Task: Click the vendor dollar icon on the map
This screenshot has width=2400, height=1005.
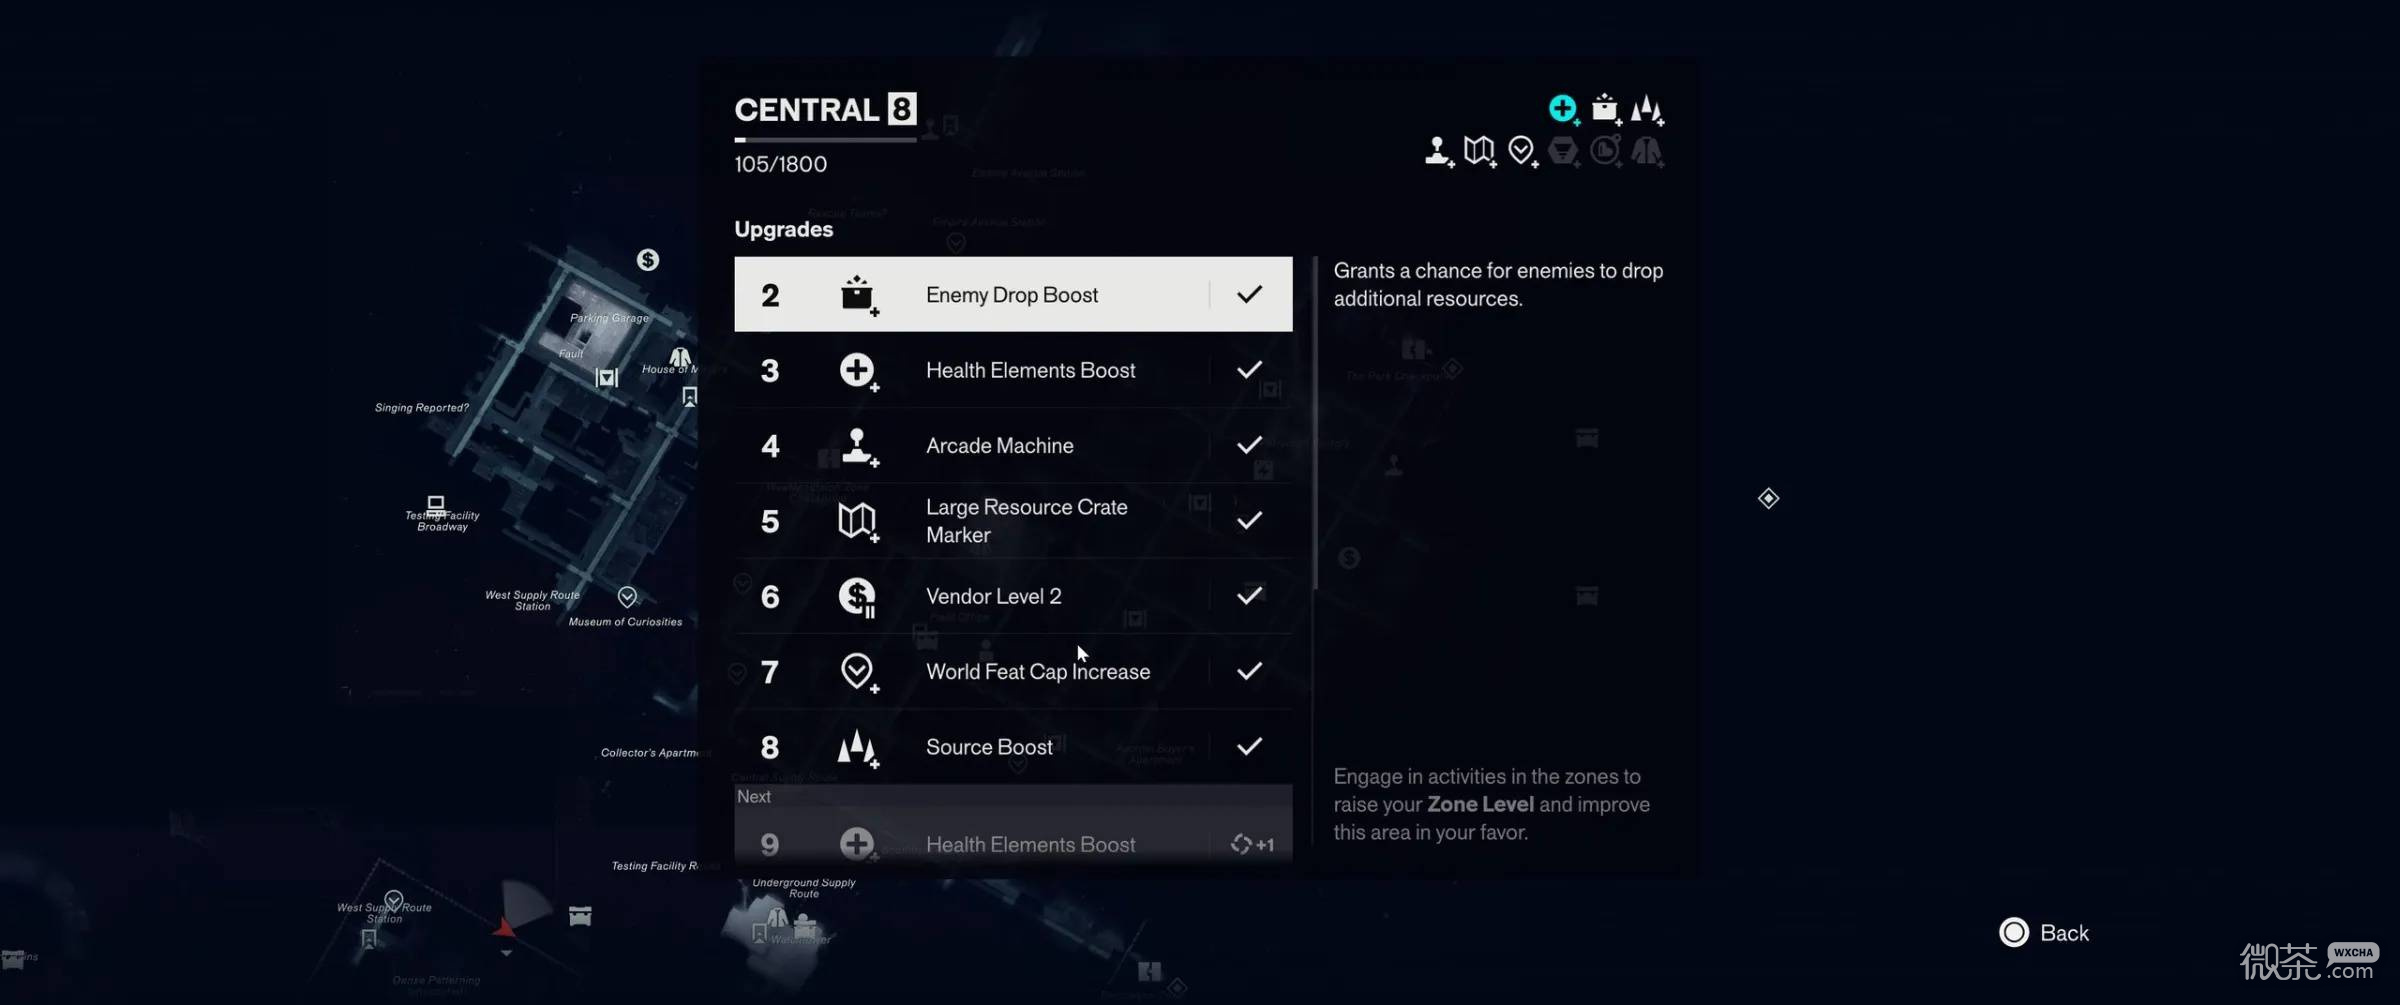Action: coord(648,260)
